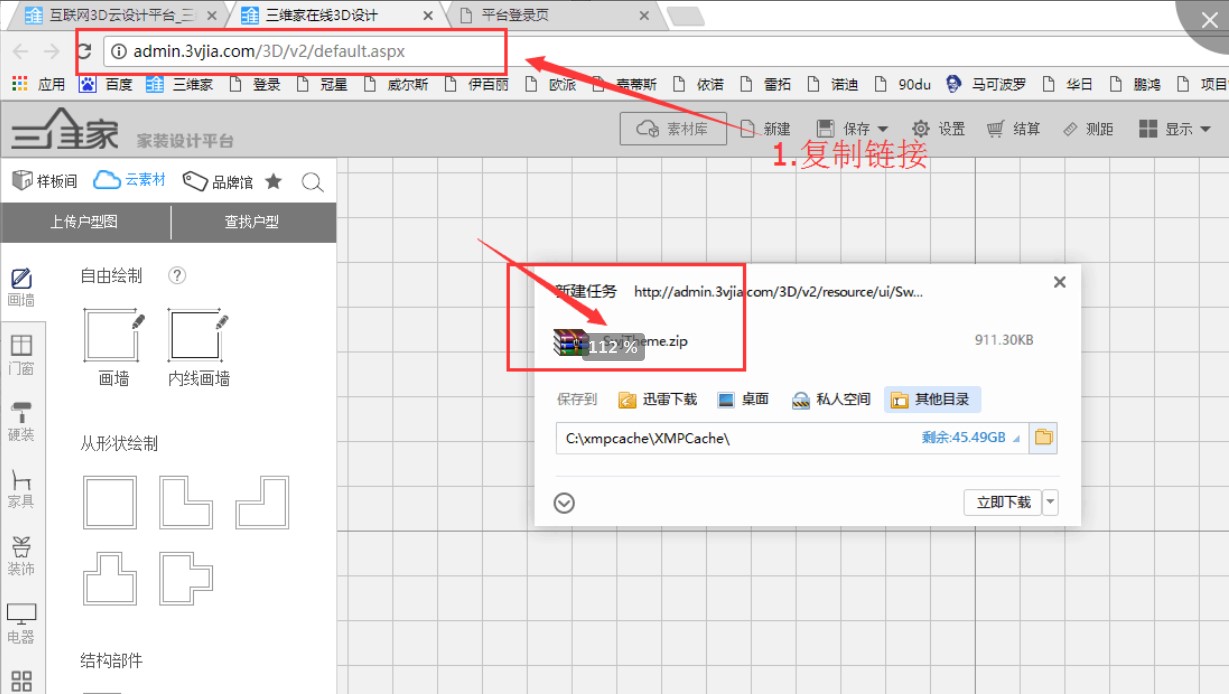1229x694 pixels.
Task: Choose the 内线画墙 inner-line wall tool
Action: click(198, 349)
